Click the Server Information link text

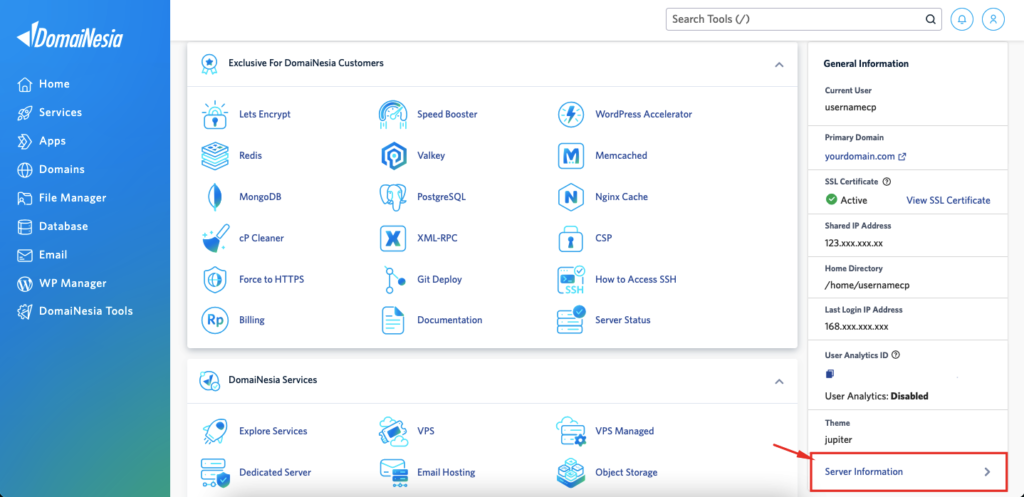[864, 472]
